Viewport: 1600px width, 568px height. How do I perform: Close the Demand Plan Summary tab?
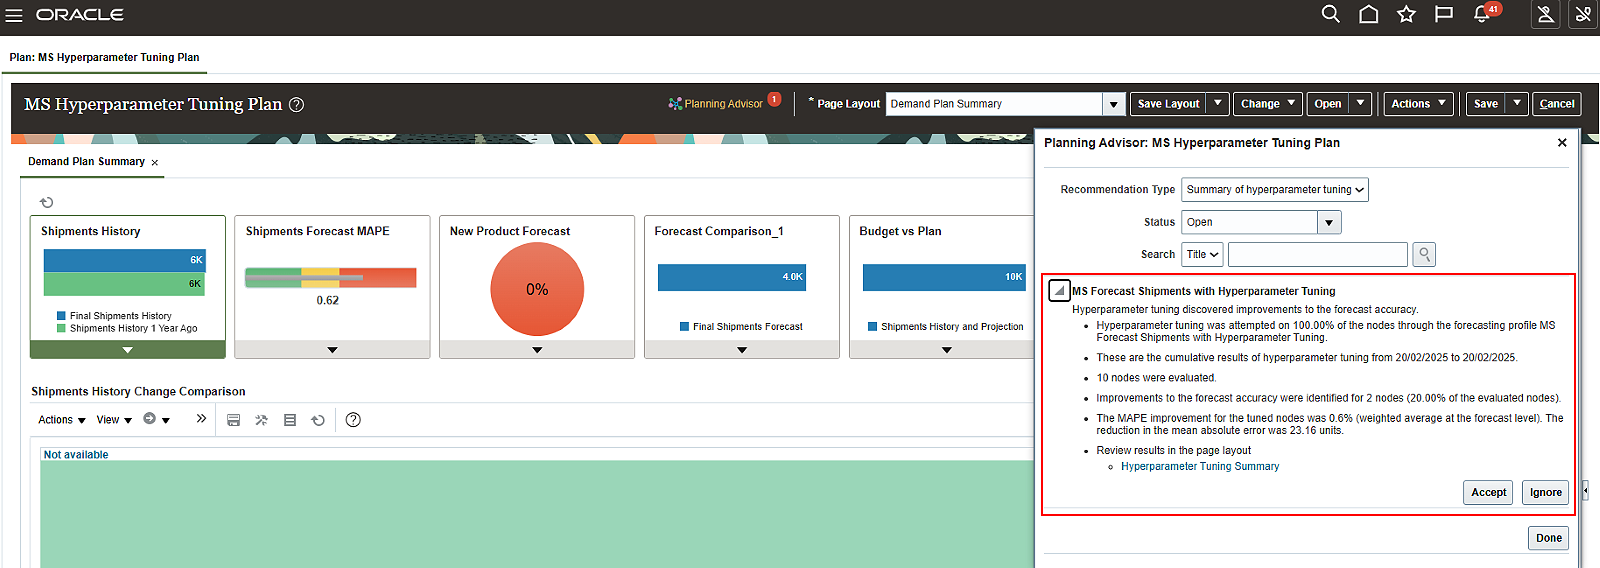click(x=155, y=162)
